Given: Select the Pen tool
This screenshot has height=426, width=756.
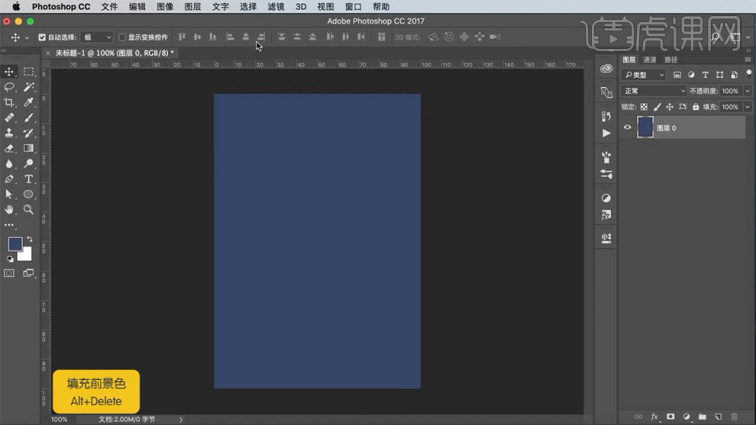Looking at the screenshot, I should point(9,179).
